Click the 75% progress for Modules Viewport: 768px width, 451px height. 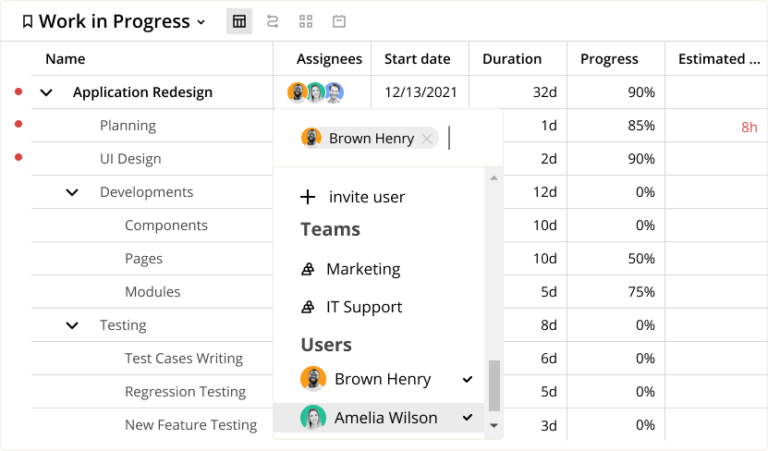641,292
